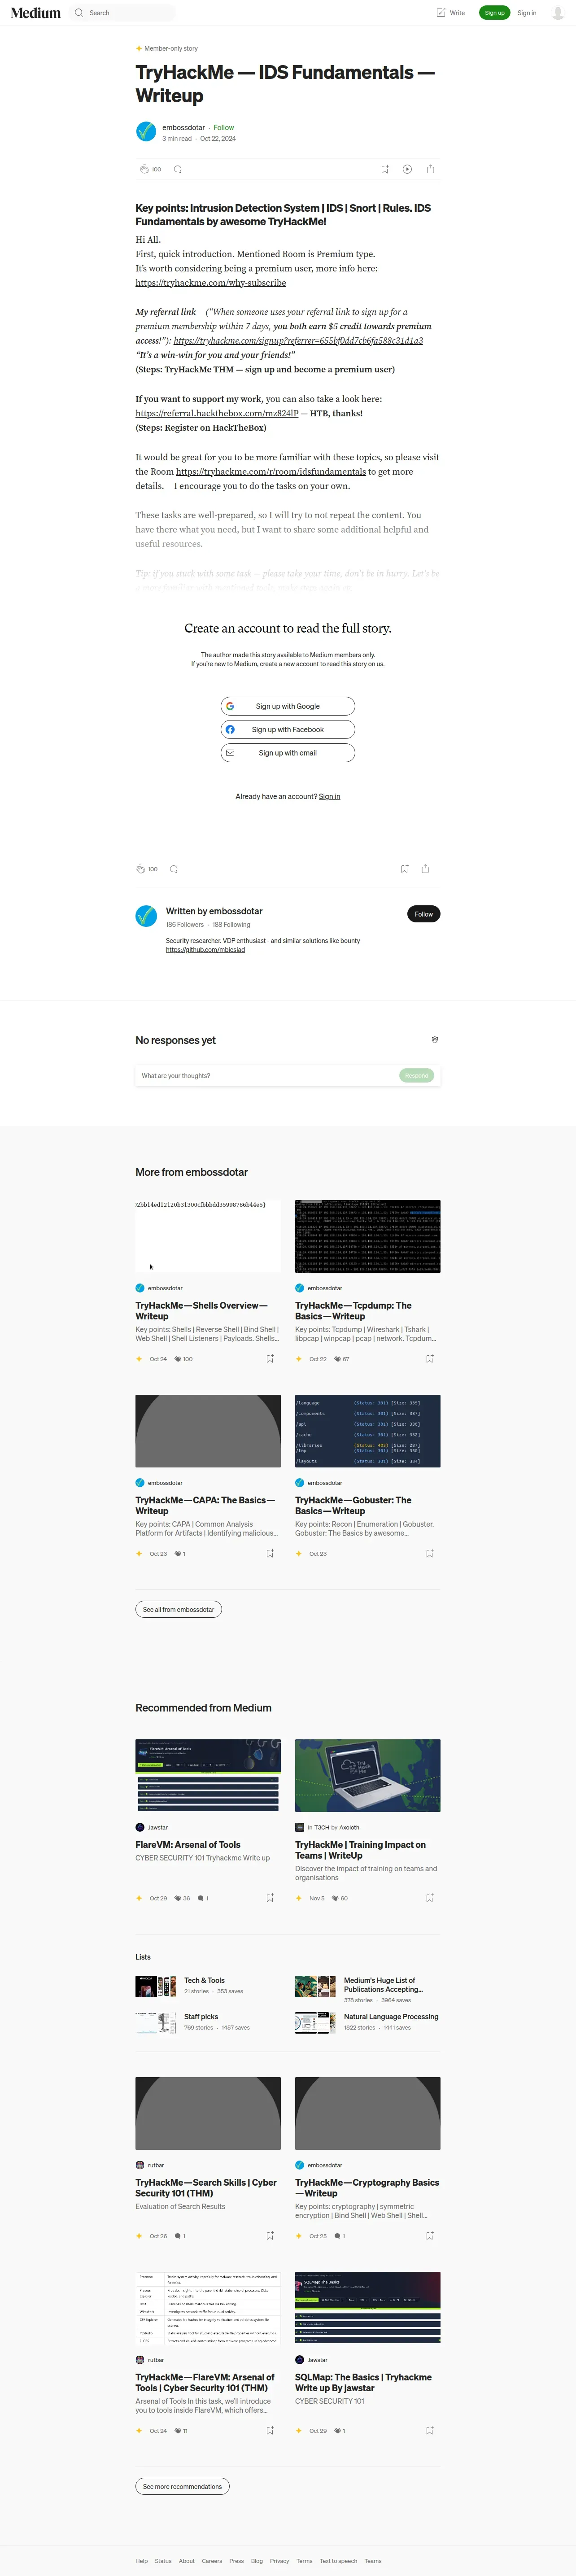Screen dimensions: 576x2576
Task: Bookmark story using icon beside Listen button
Action: [385, 169]
